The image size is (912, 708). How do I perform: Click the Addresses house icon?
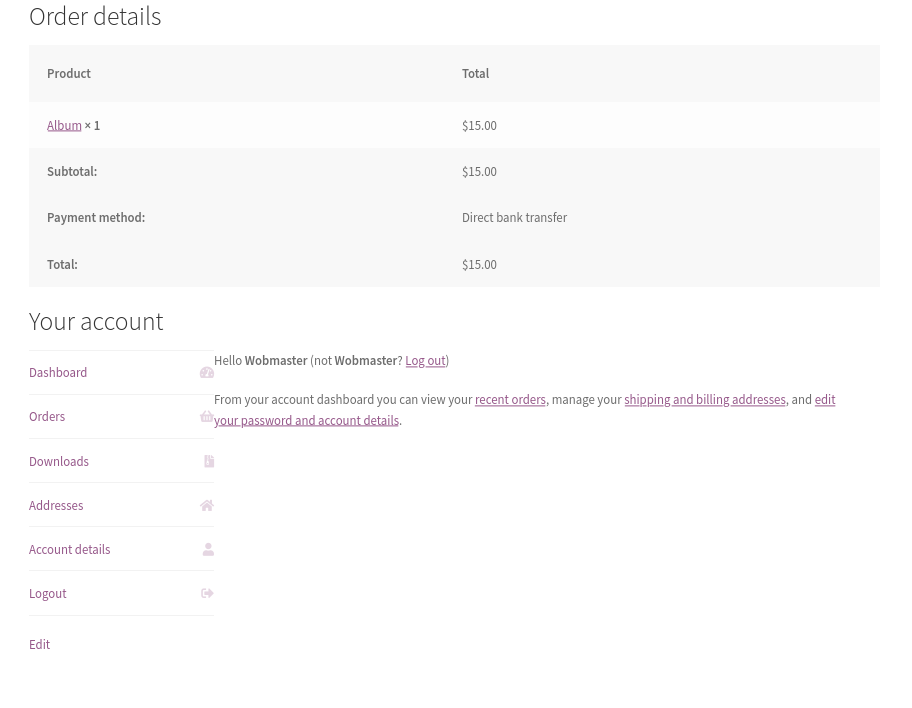206,505
